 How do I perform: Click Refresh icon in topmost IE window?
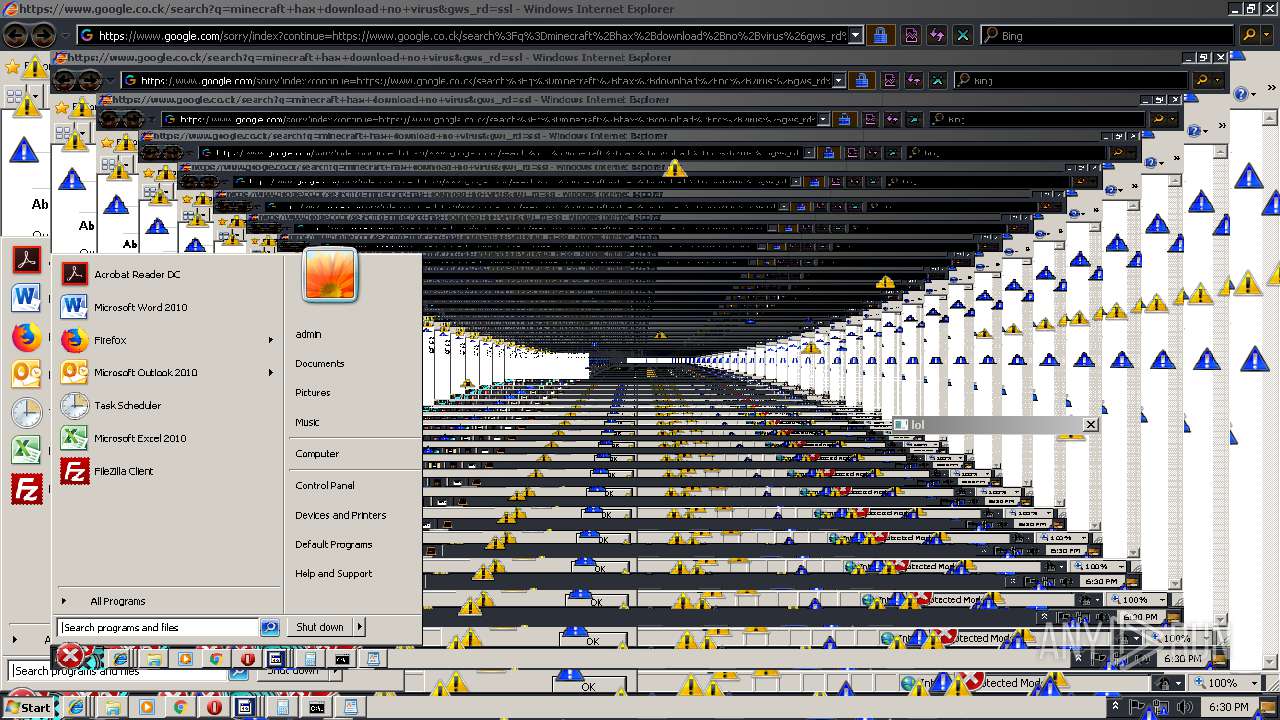(x=937, y=35)
